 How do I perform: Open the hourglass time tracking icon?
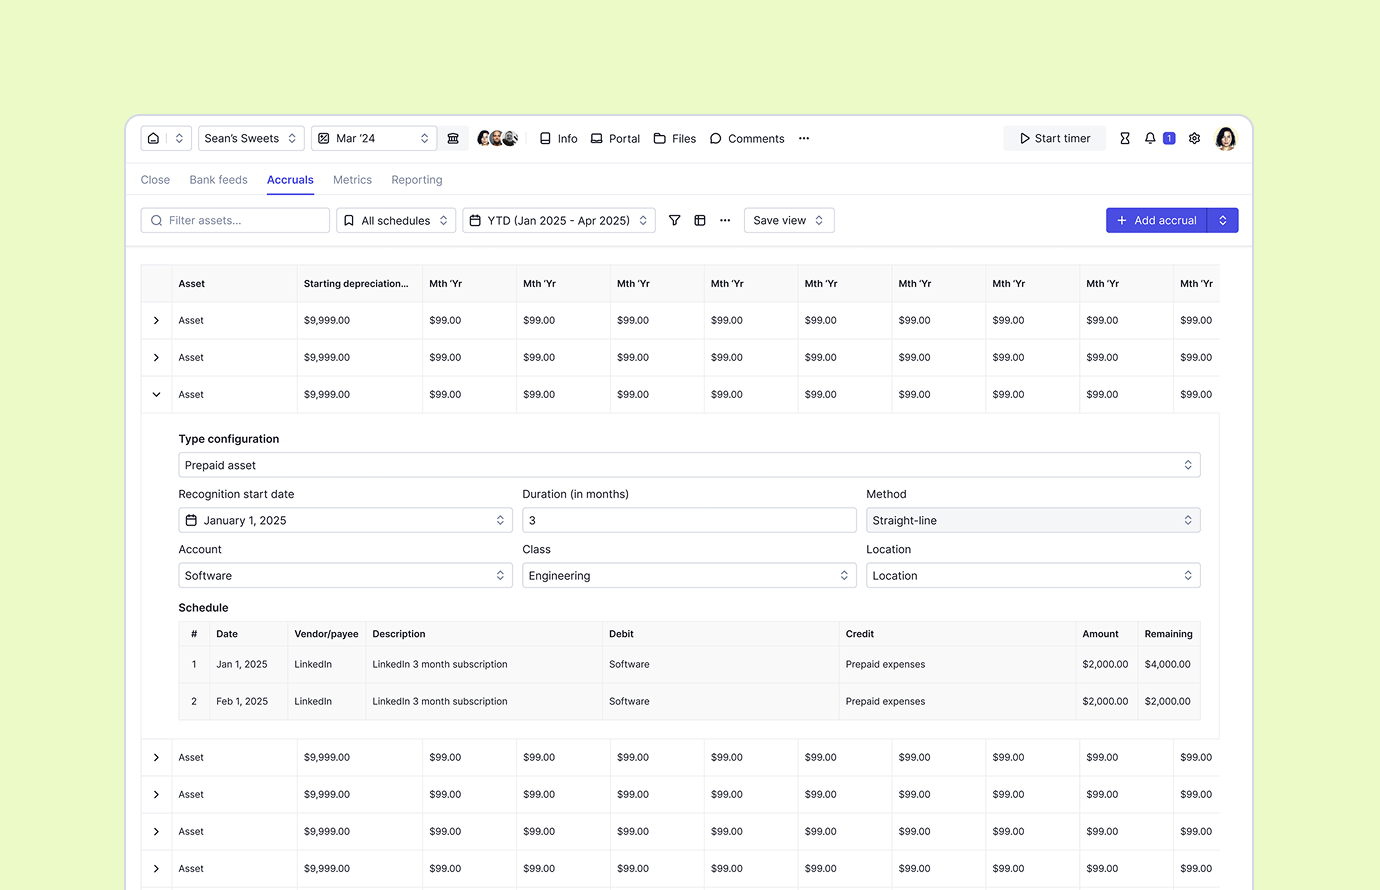[1125, 138]
